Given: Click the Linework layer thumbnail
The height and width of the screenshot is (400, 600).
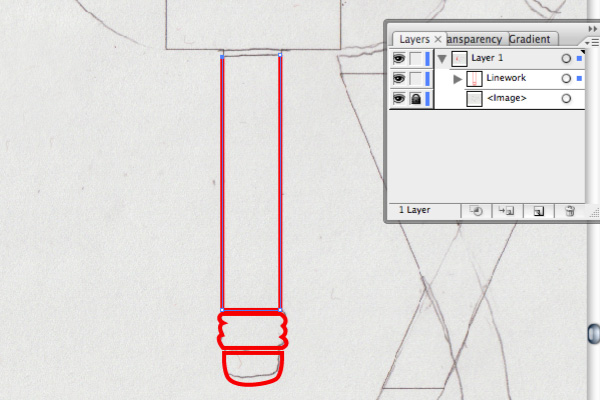Looking at the screenshot, I should [x=474, y=79].
